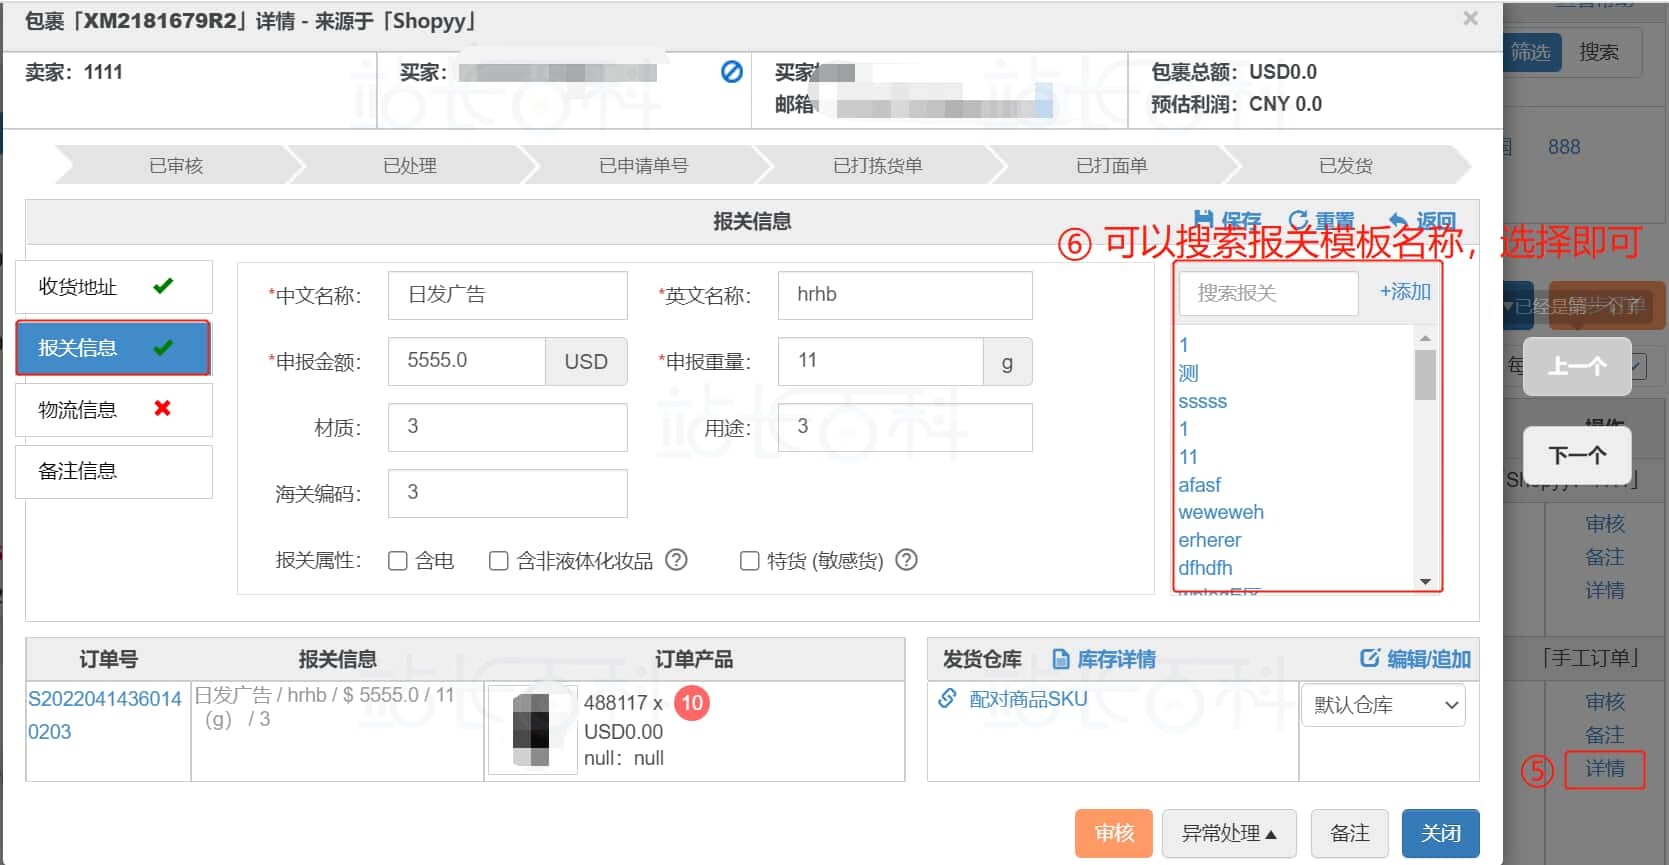Screen dimensions: 1669x865
Task: Click the help icon next to 特货 (敏感货)
Action: (906, 560)
